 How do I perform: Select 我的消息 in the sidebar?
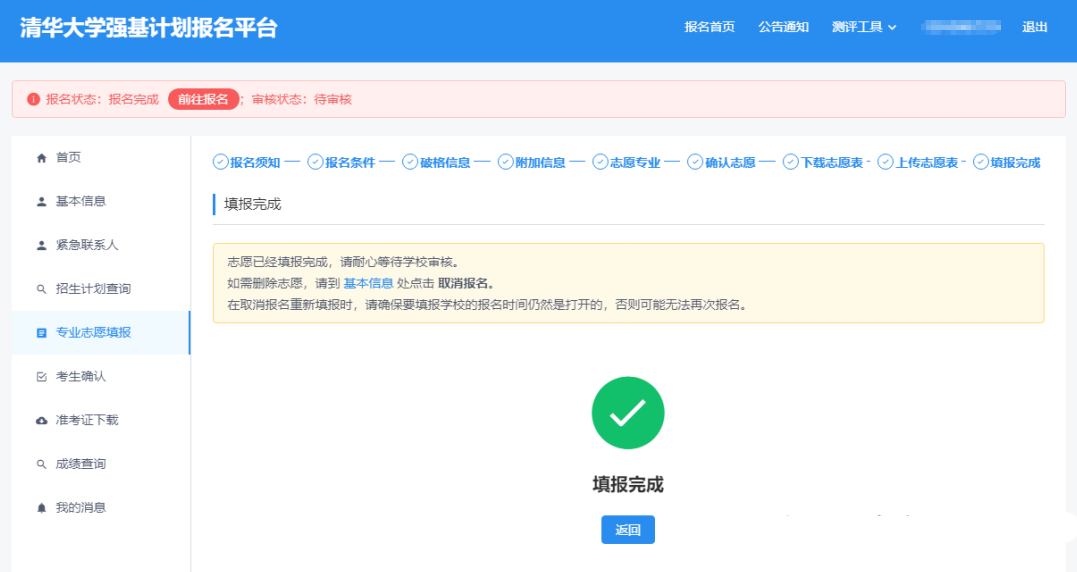pyautogui.click(x=101, y=508)
